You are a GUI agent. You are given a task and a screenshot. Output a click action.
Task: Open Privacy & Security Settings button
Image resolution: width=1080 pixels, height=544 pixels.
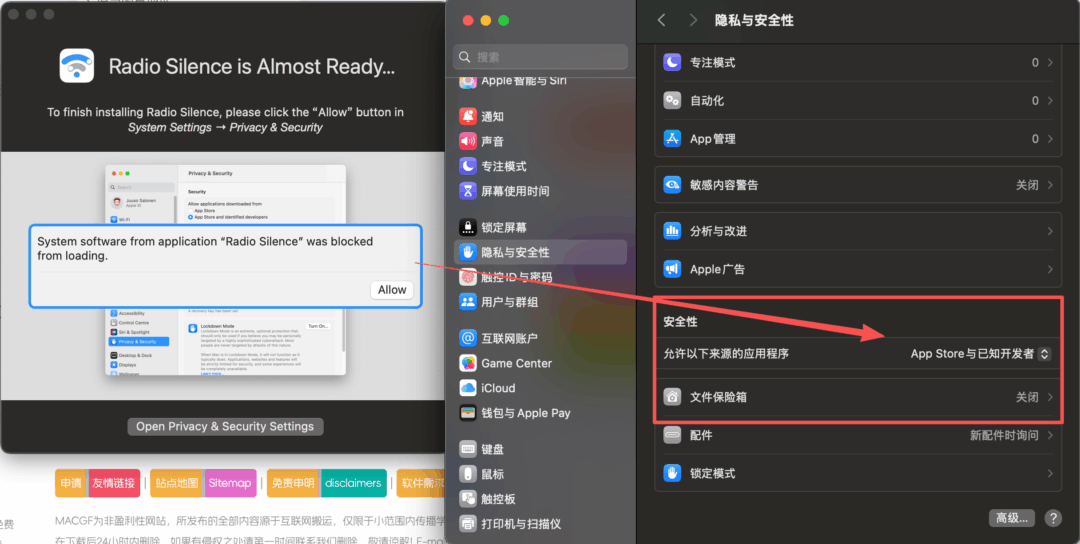coord(225,426)
